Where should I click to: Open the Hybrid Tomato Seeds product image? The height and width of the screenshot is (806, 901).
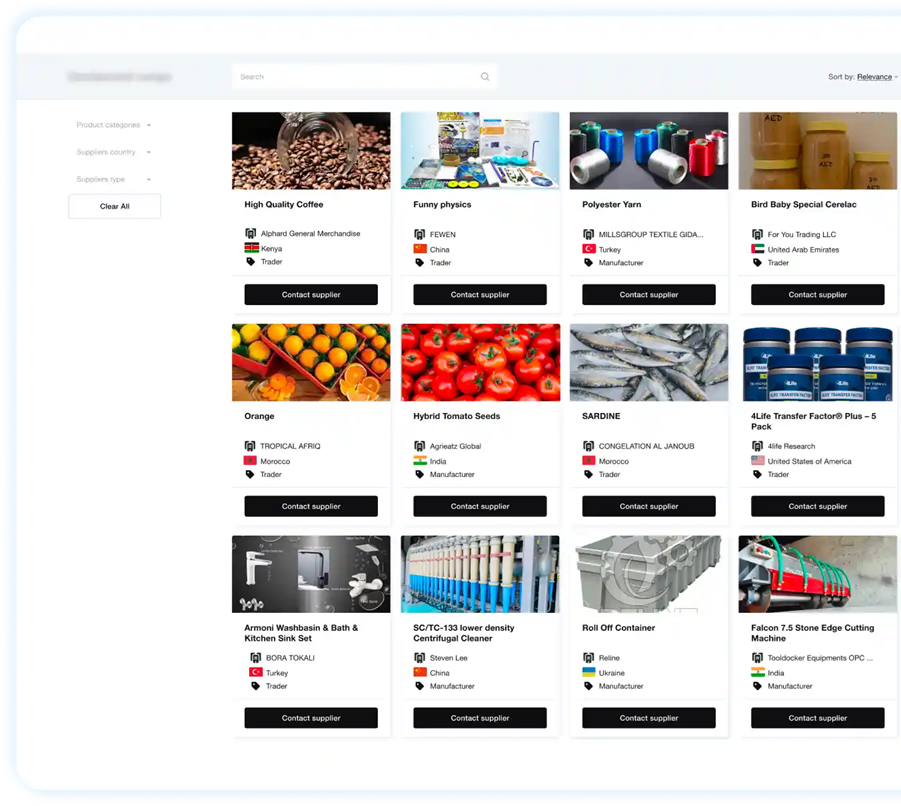(480, 362)
